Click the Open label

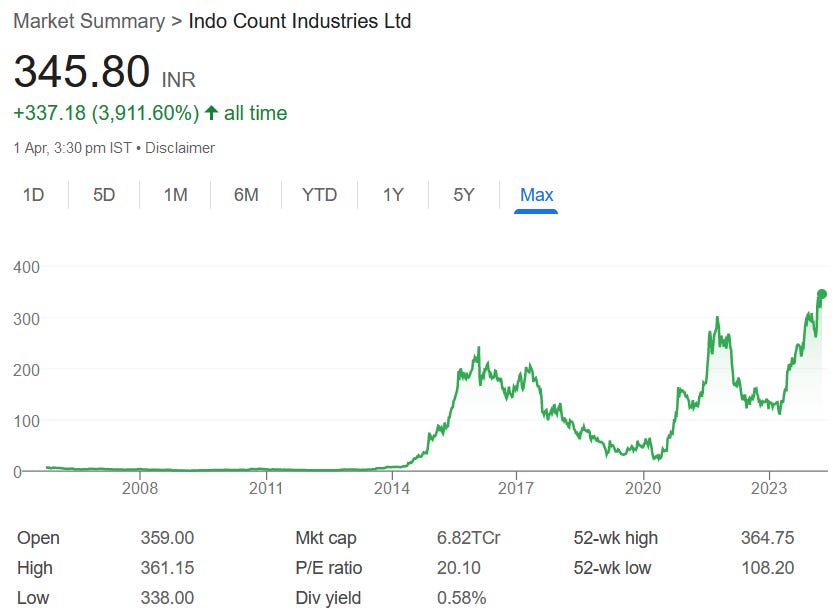[38, 538]
